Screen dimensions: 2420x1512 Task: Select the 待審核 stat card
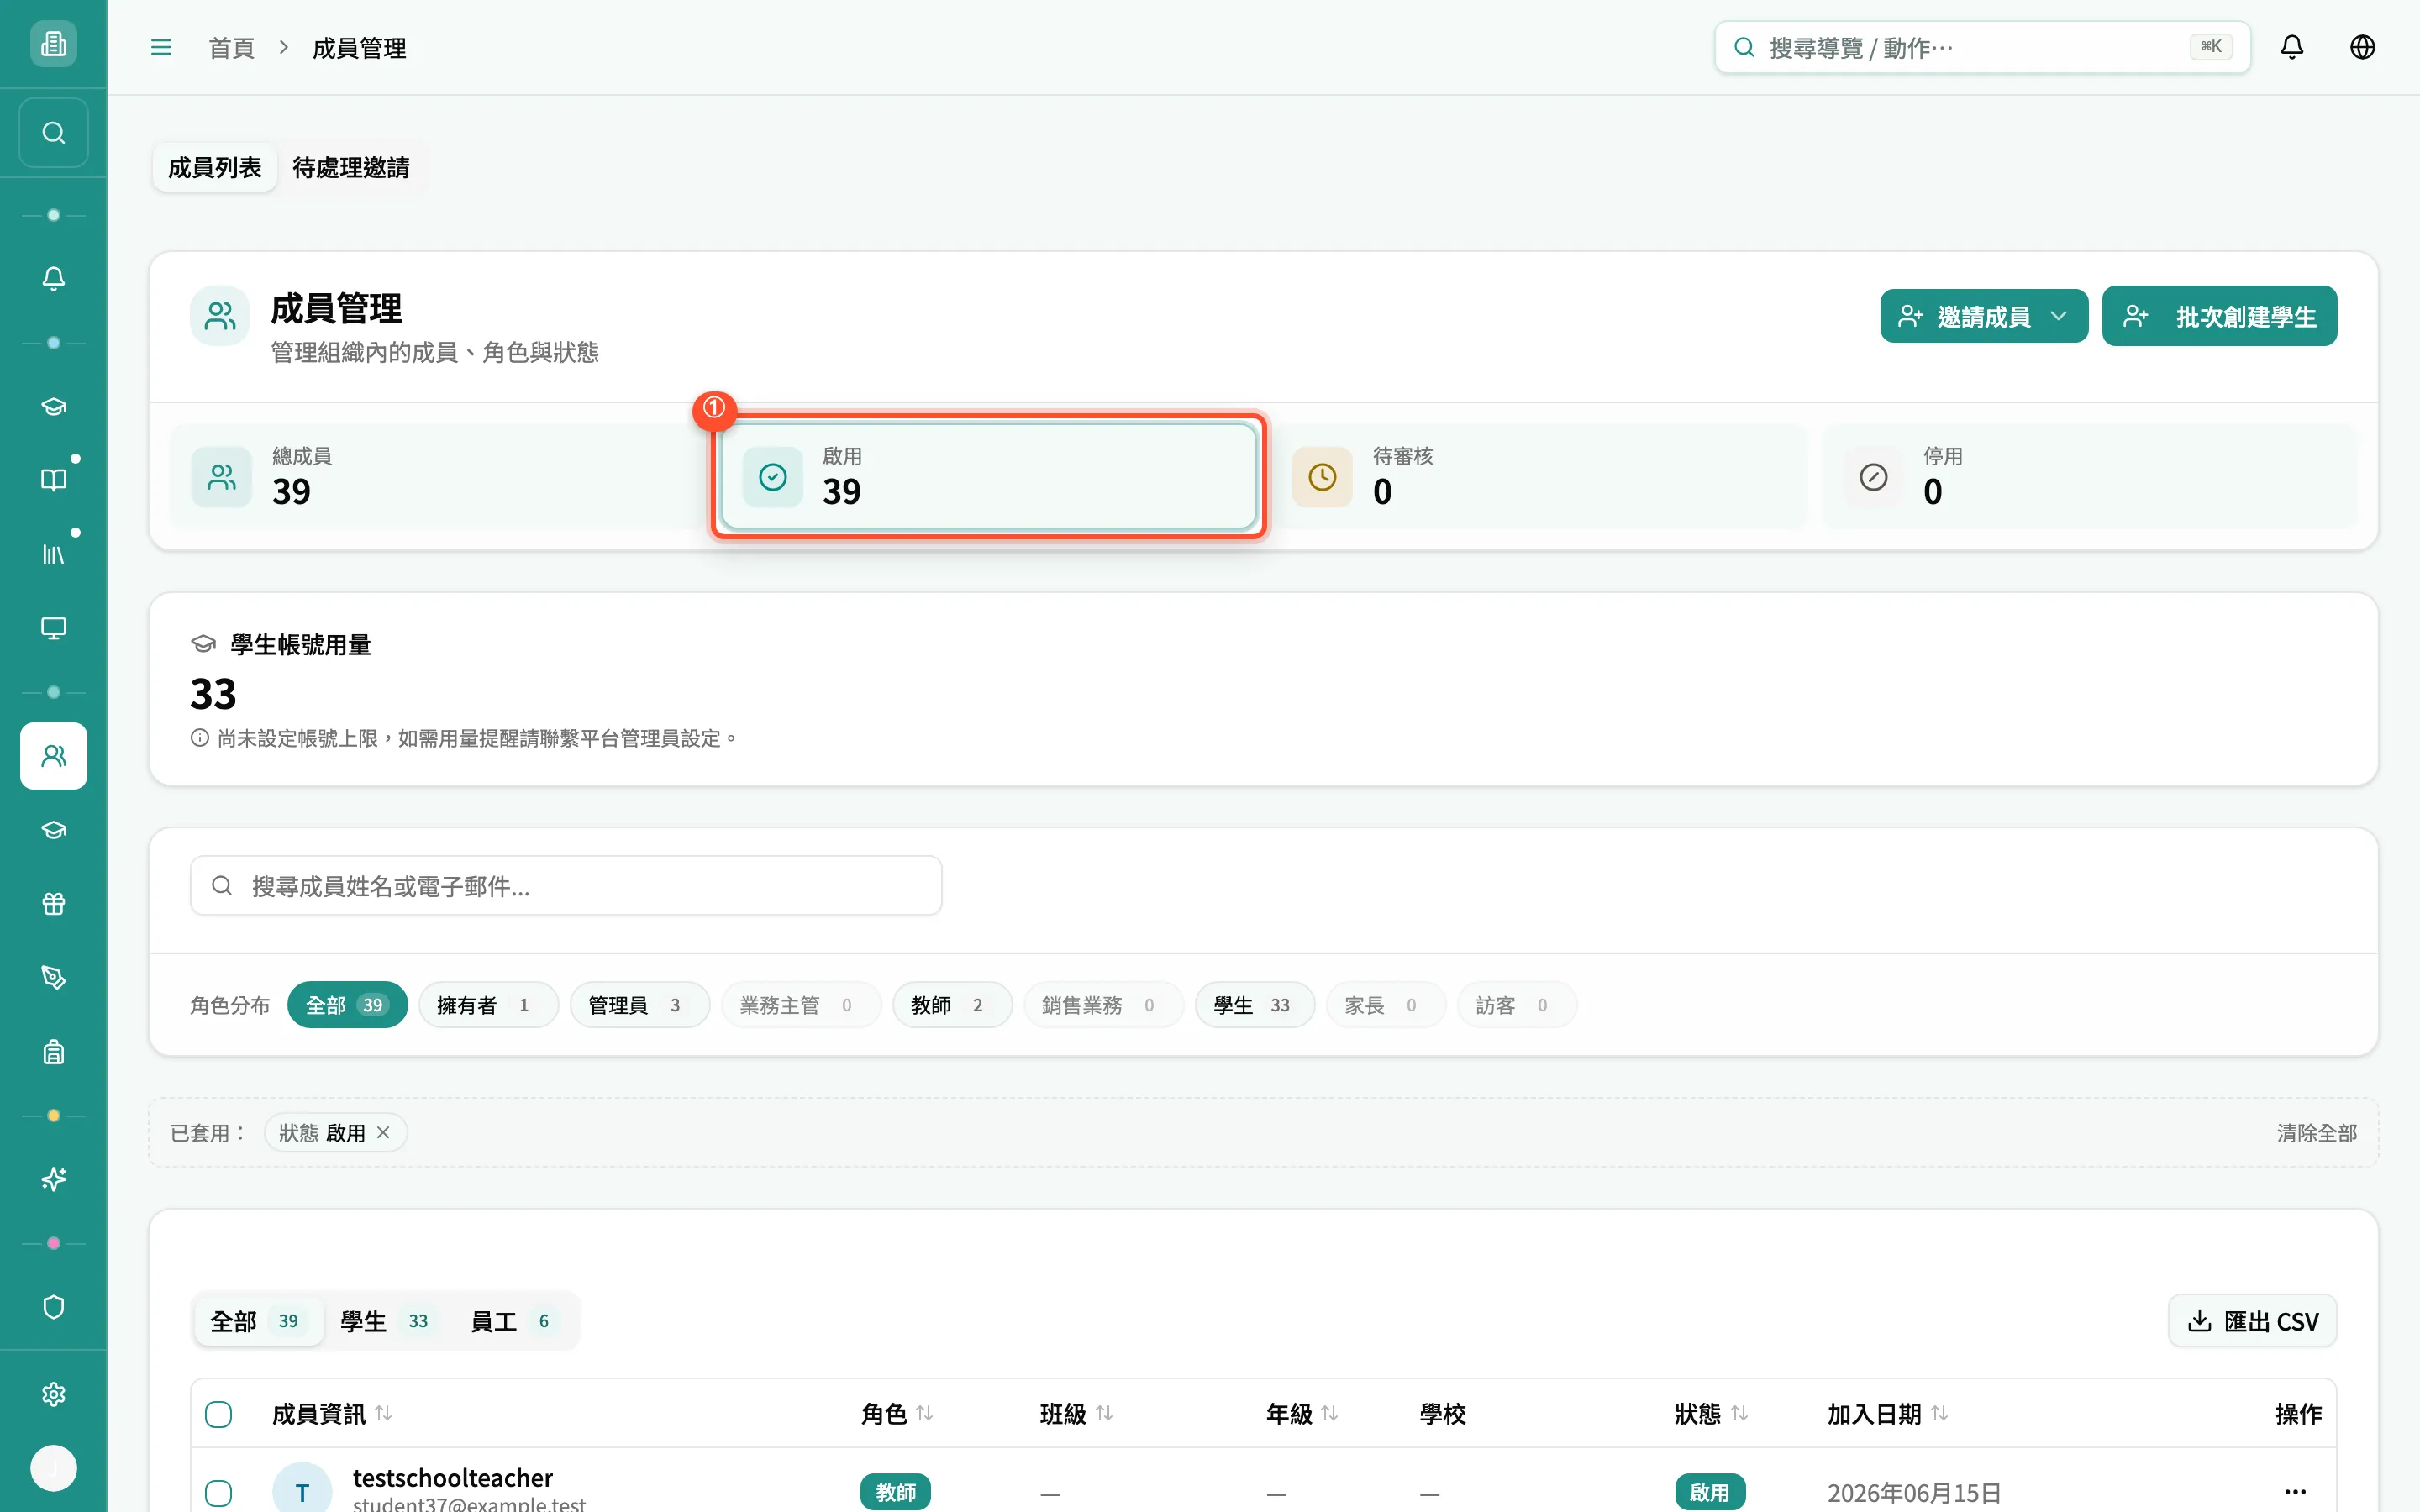pos(1539,477)
